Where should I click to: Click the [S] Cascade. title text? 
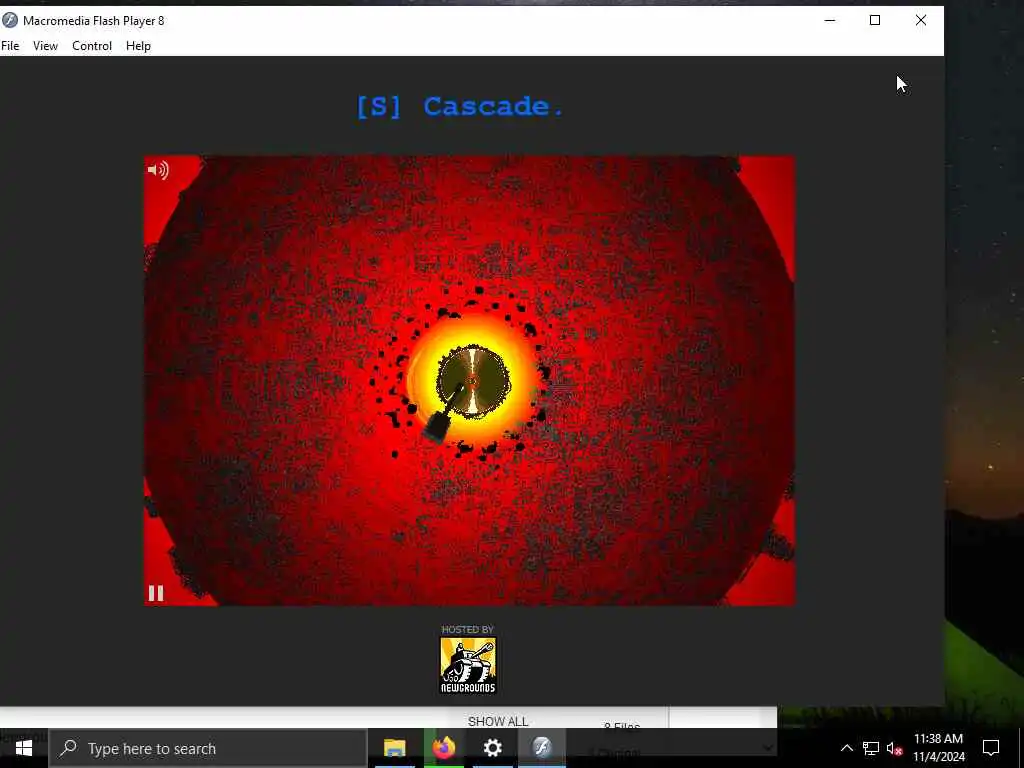click(460, 106)
